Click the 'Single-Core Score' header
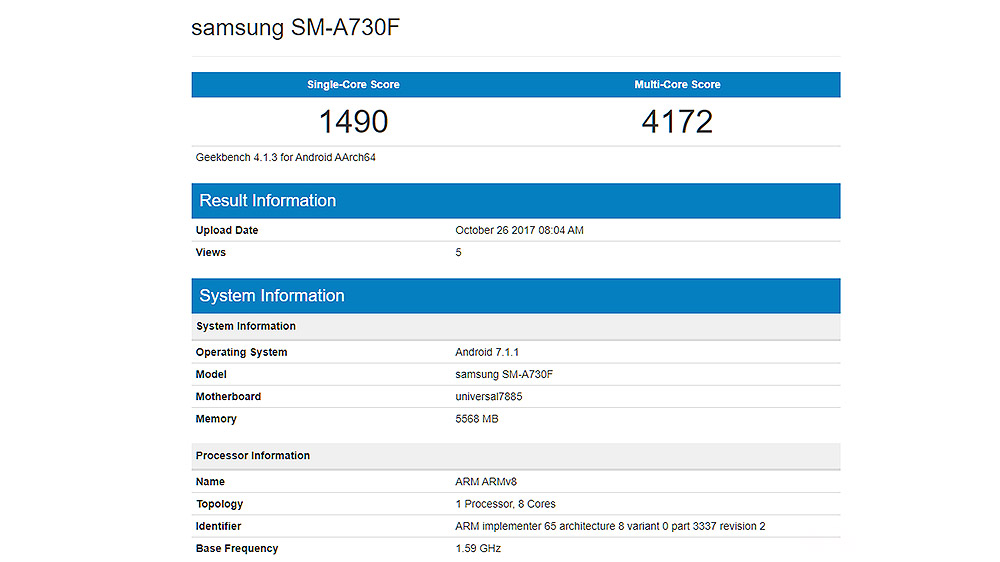Screen dimensions: 1000x562 click(353, 84)
